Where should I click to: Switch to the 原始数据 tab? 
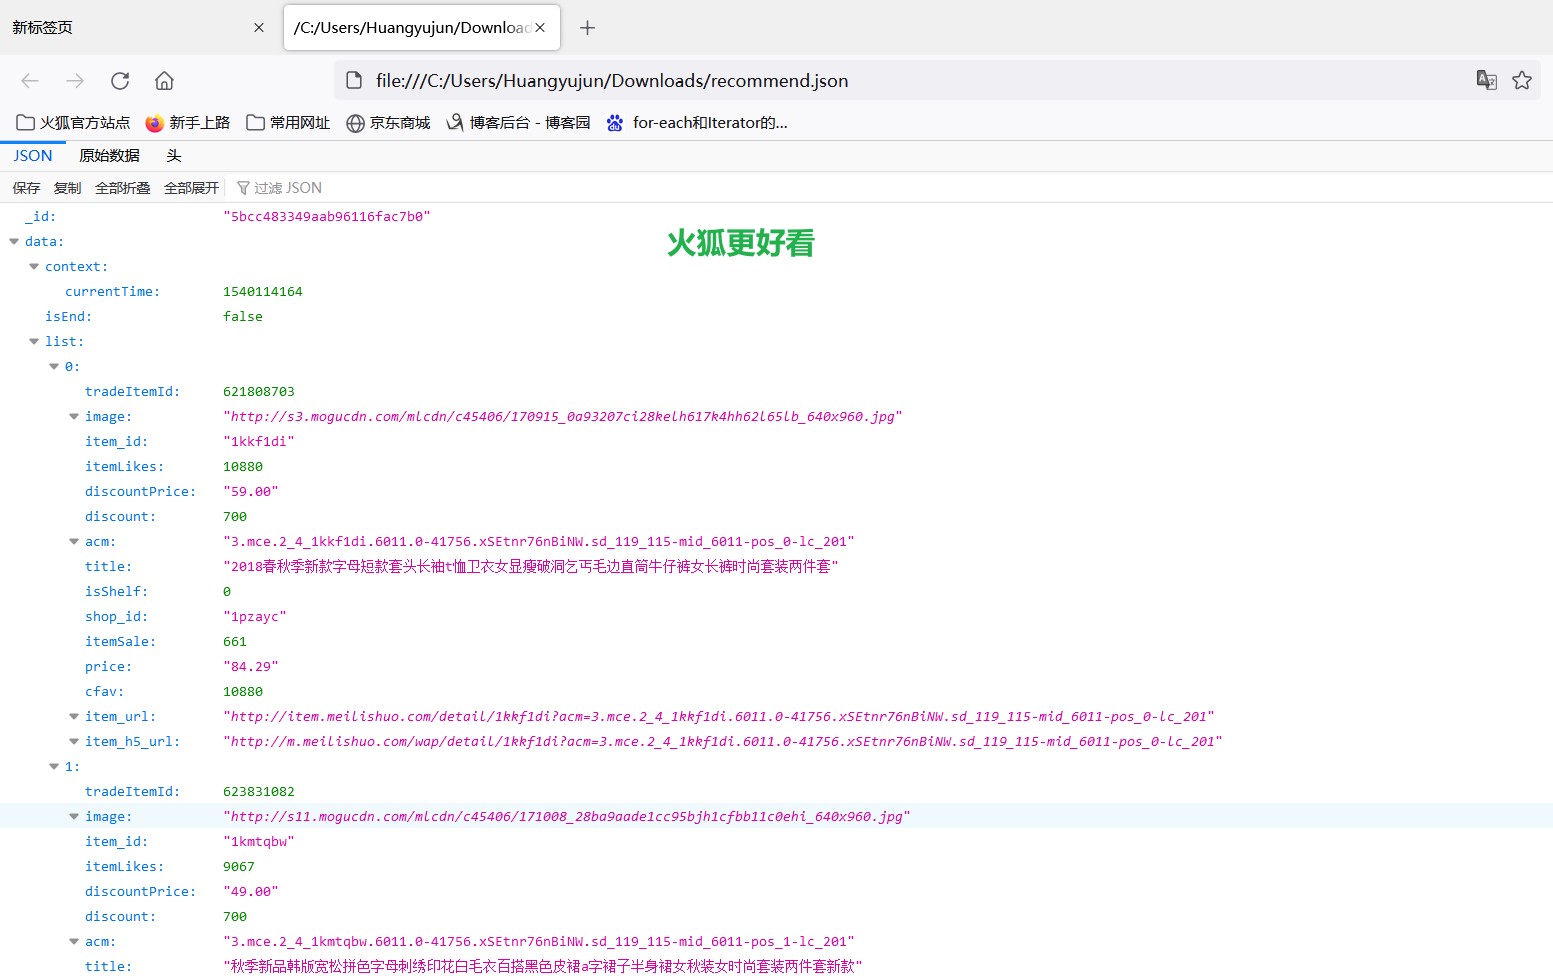109,155
